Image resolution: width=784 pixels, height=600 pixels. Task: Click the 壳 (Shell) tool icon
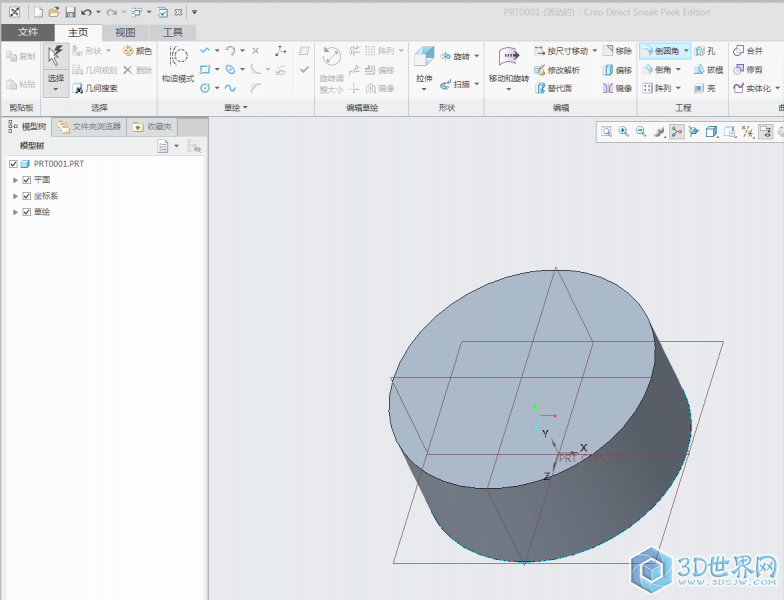point(705,88)
